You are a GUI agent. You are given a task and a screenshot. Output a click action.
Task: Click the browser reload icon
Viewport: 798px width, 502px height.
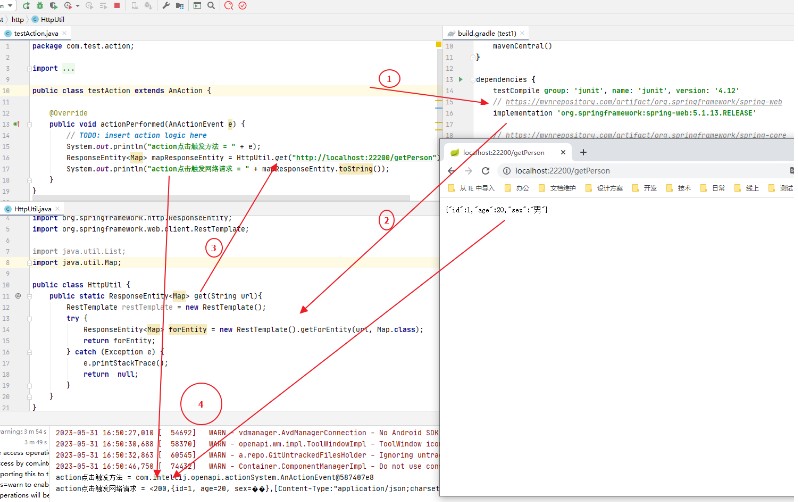(486, 171)
